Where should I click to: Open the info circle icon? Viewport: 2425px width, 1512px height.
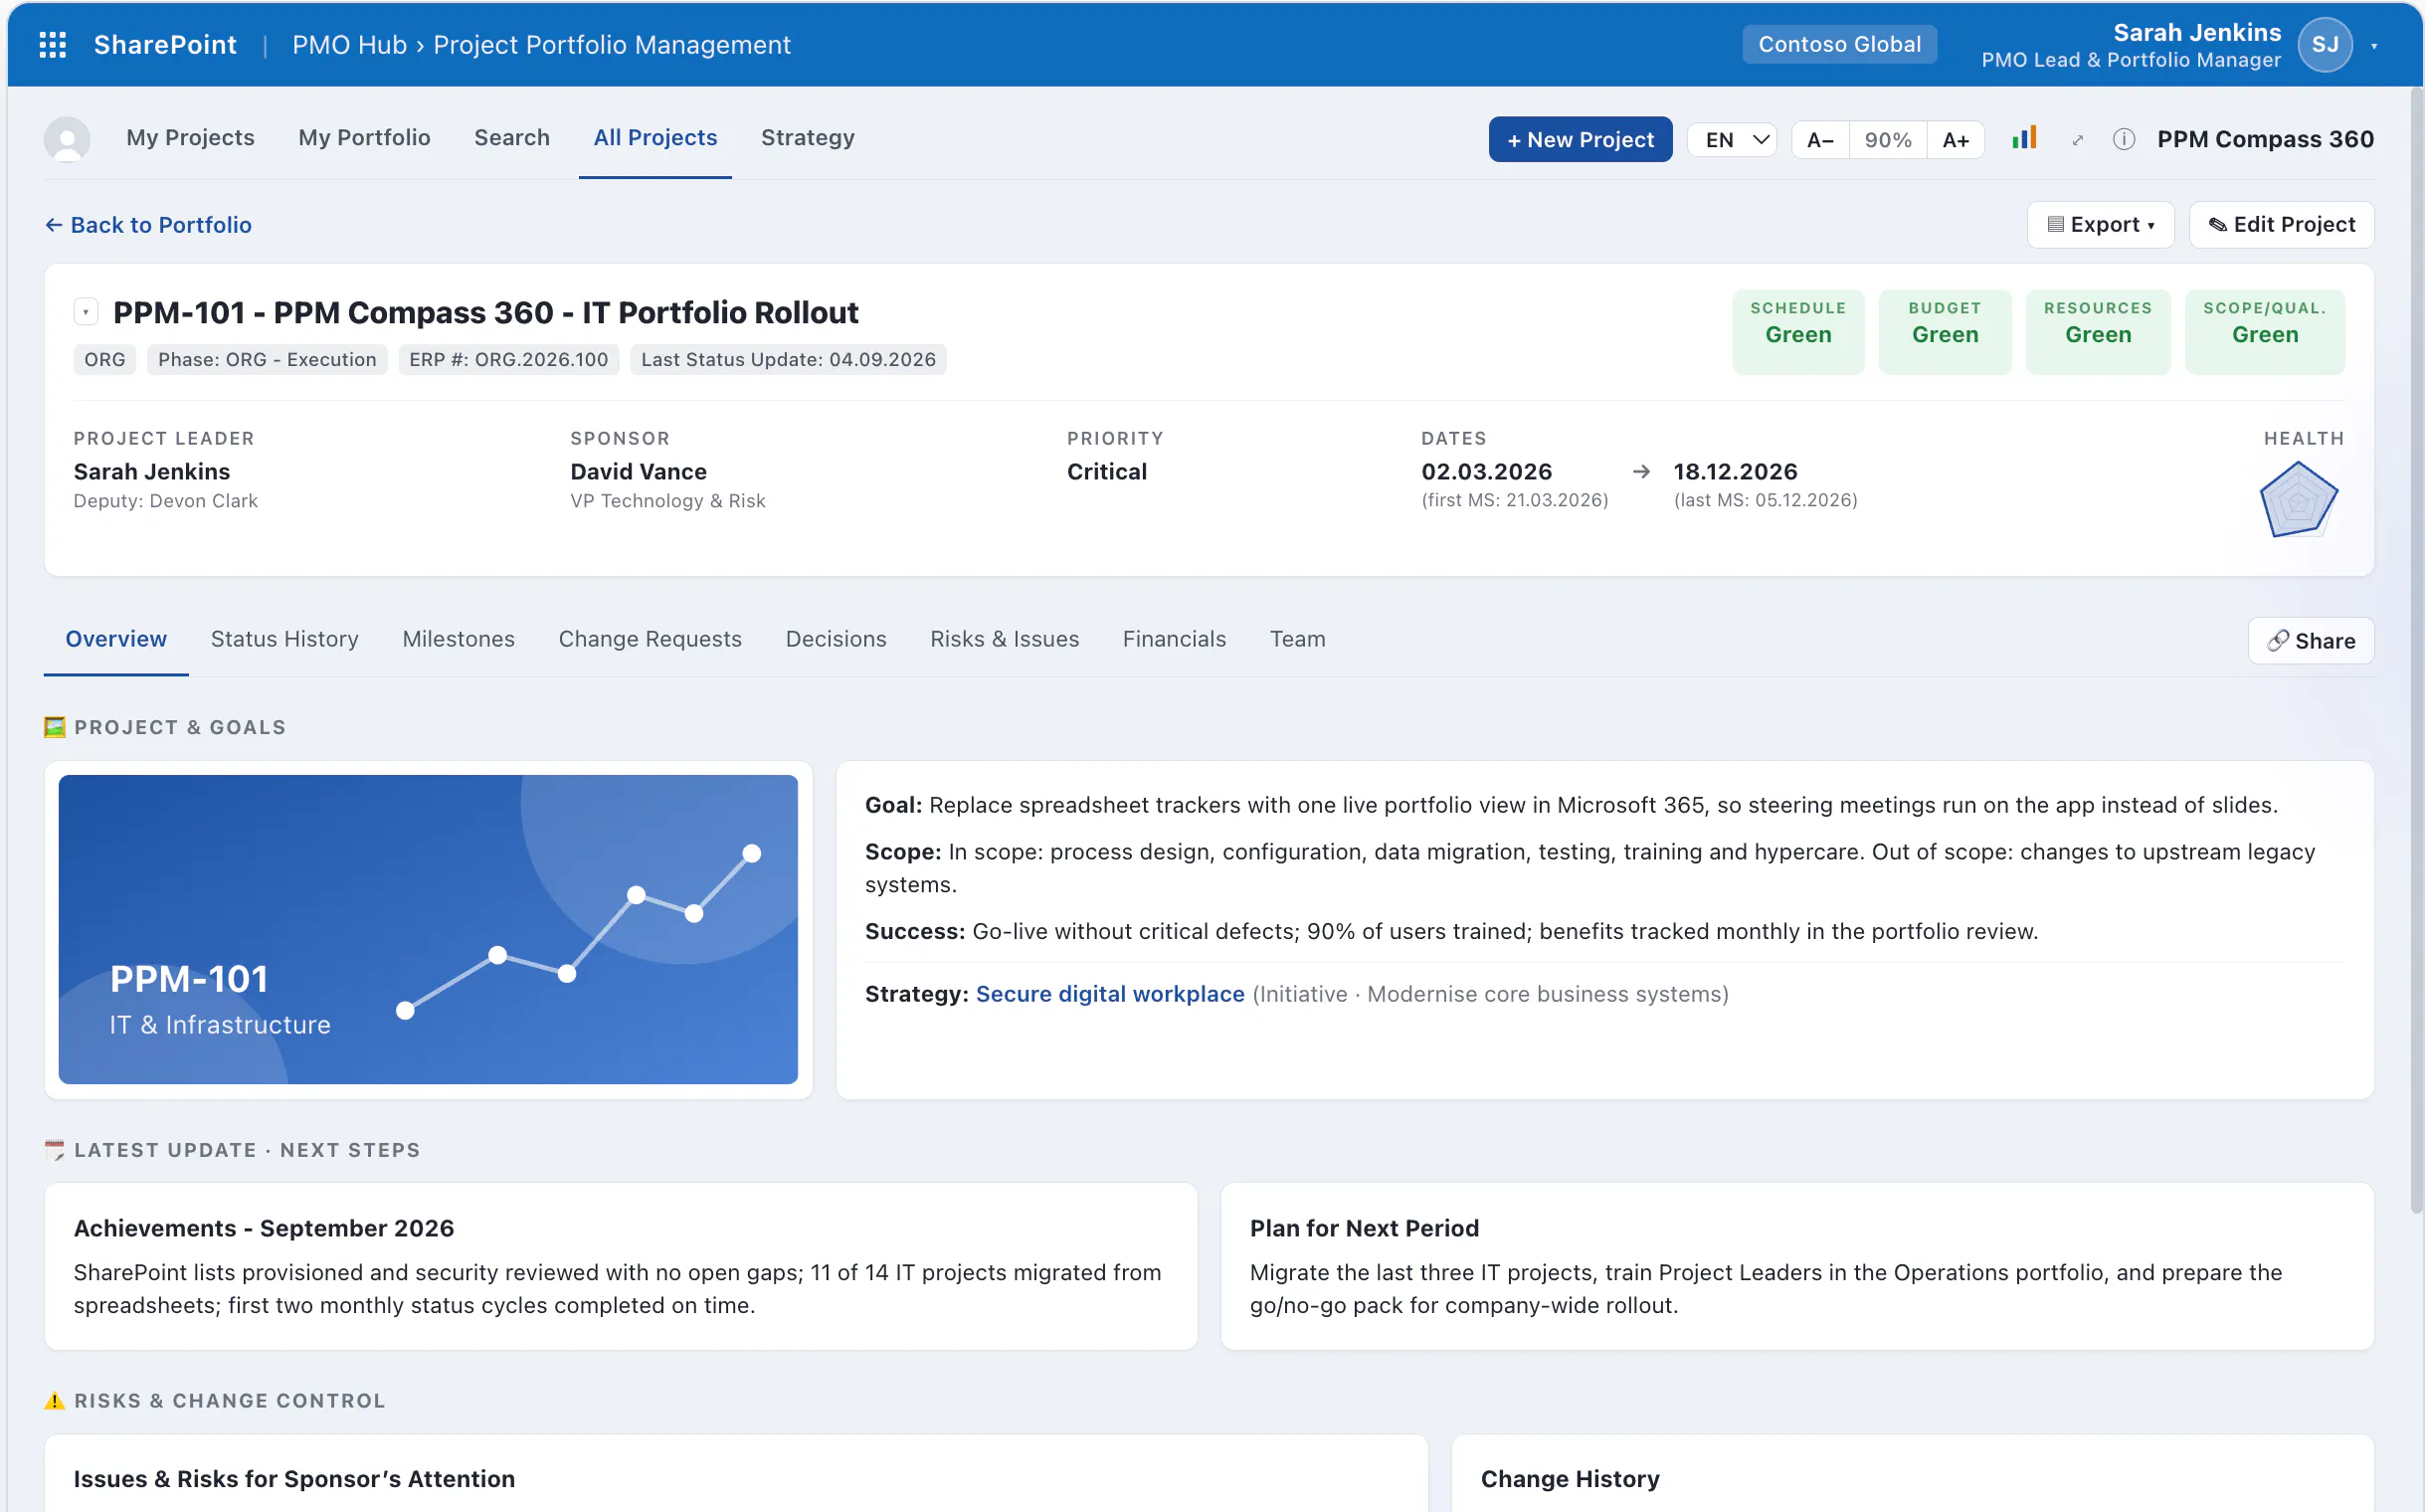click(2124, 139)
